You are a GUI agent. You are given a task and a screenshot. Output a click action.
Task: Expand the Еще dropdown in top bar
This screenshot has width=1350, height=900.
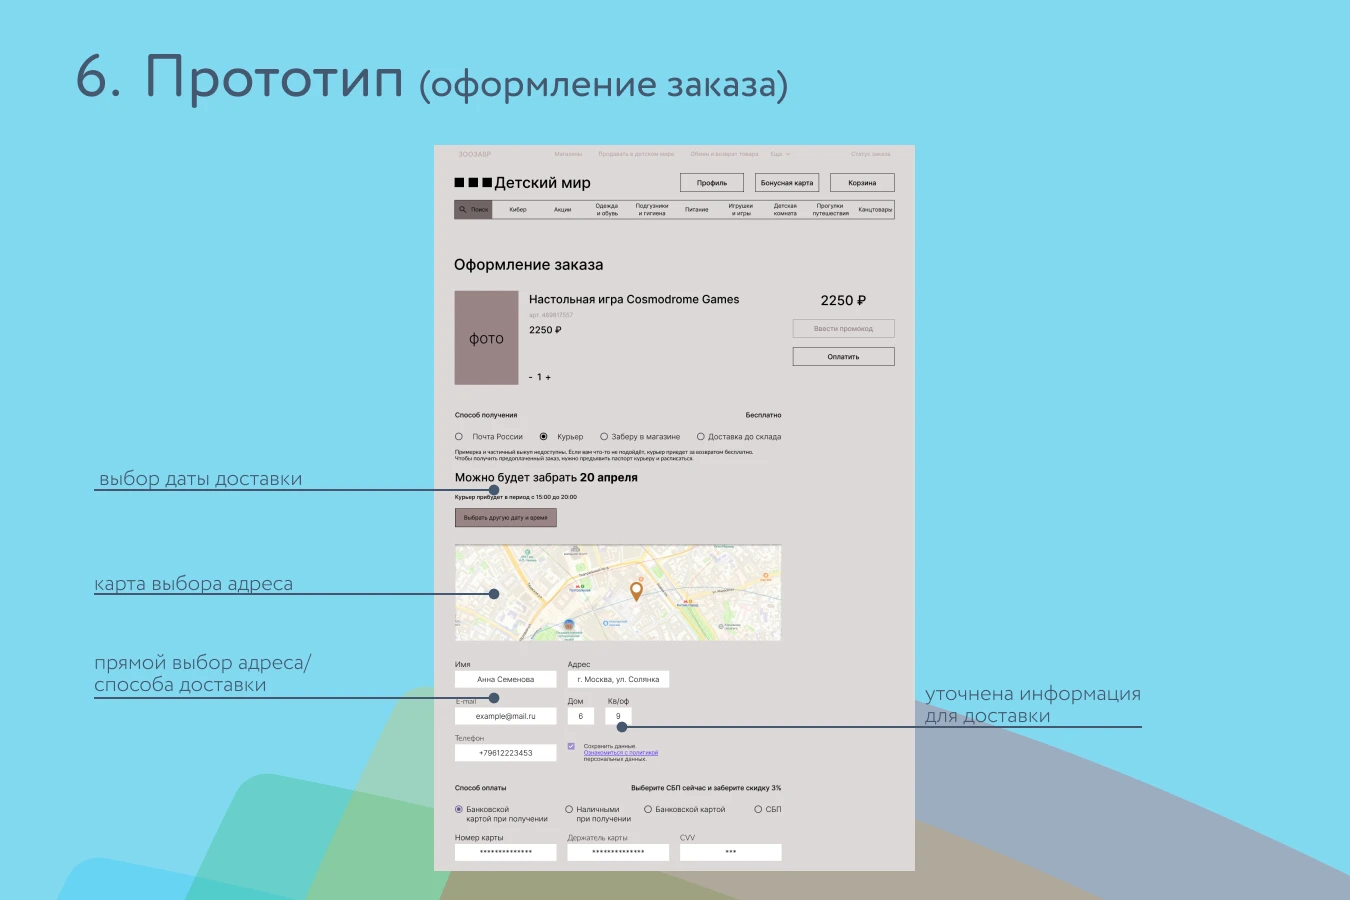[780, 154]
